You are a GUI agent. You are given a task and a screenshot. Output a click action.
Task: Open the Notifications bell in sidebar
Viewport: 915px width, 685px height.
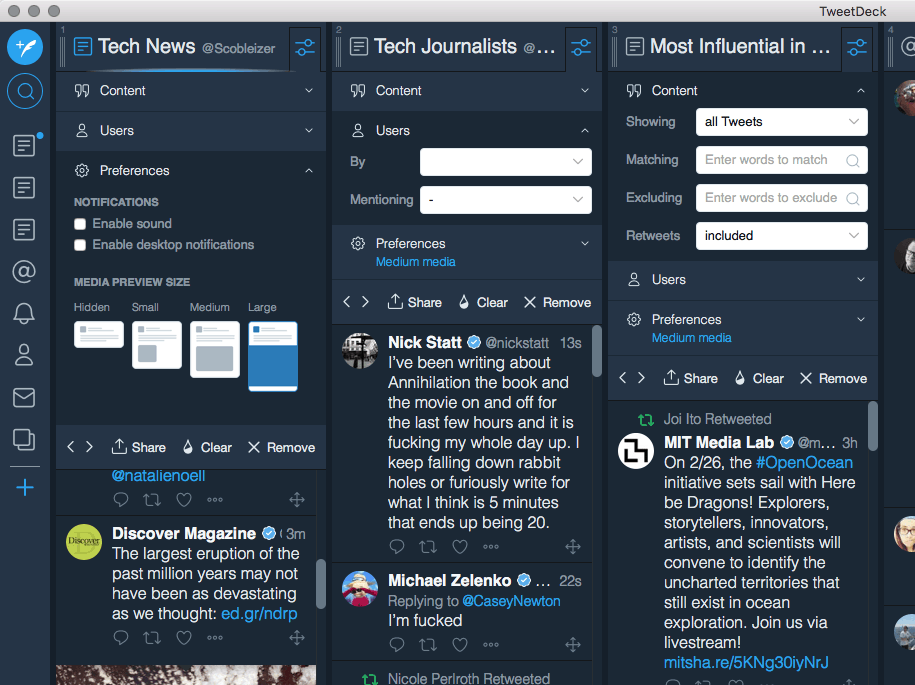coord(24,313)
